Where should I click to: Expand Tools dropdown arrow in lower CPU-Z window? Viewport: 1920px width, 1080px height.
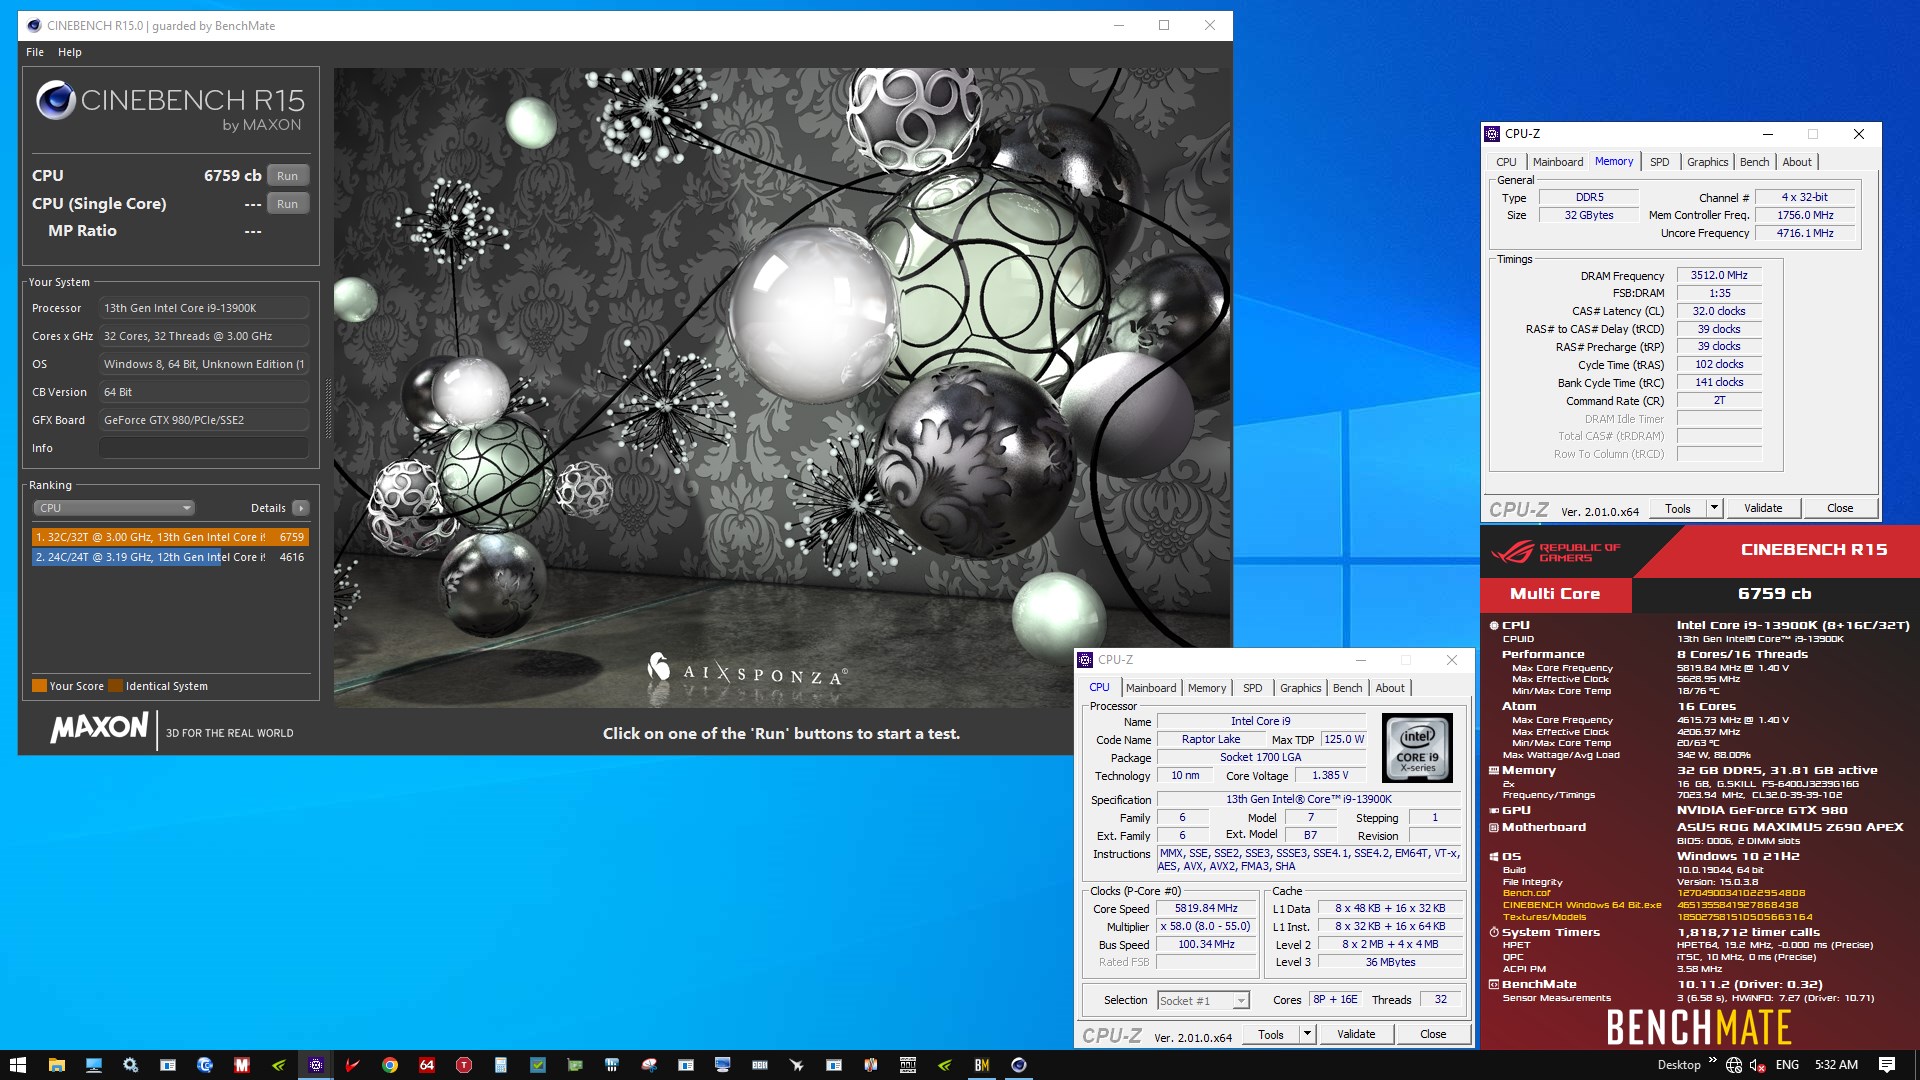coord(1306,1034)
